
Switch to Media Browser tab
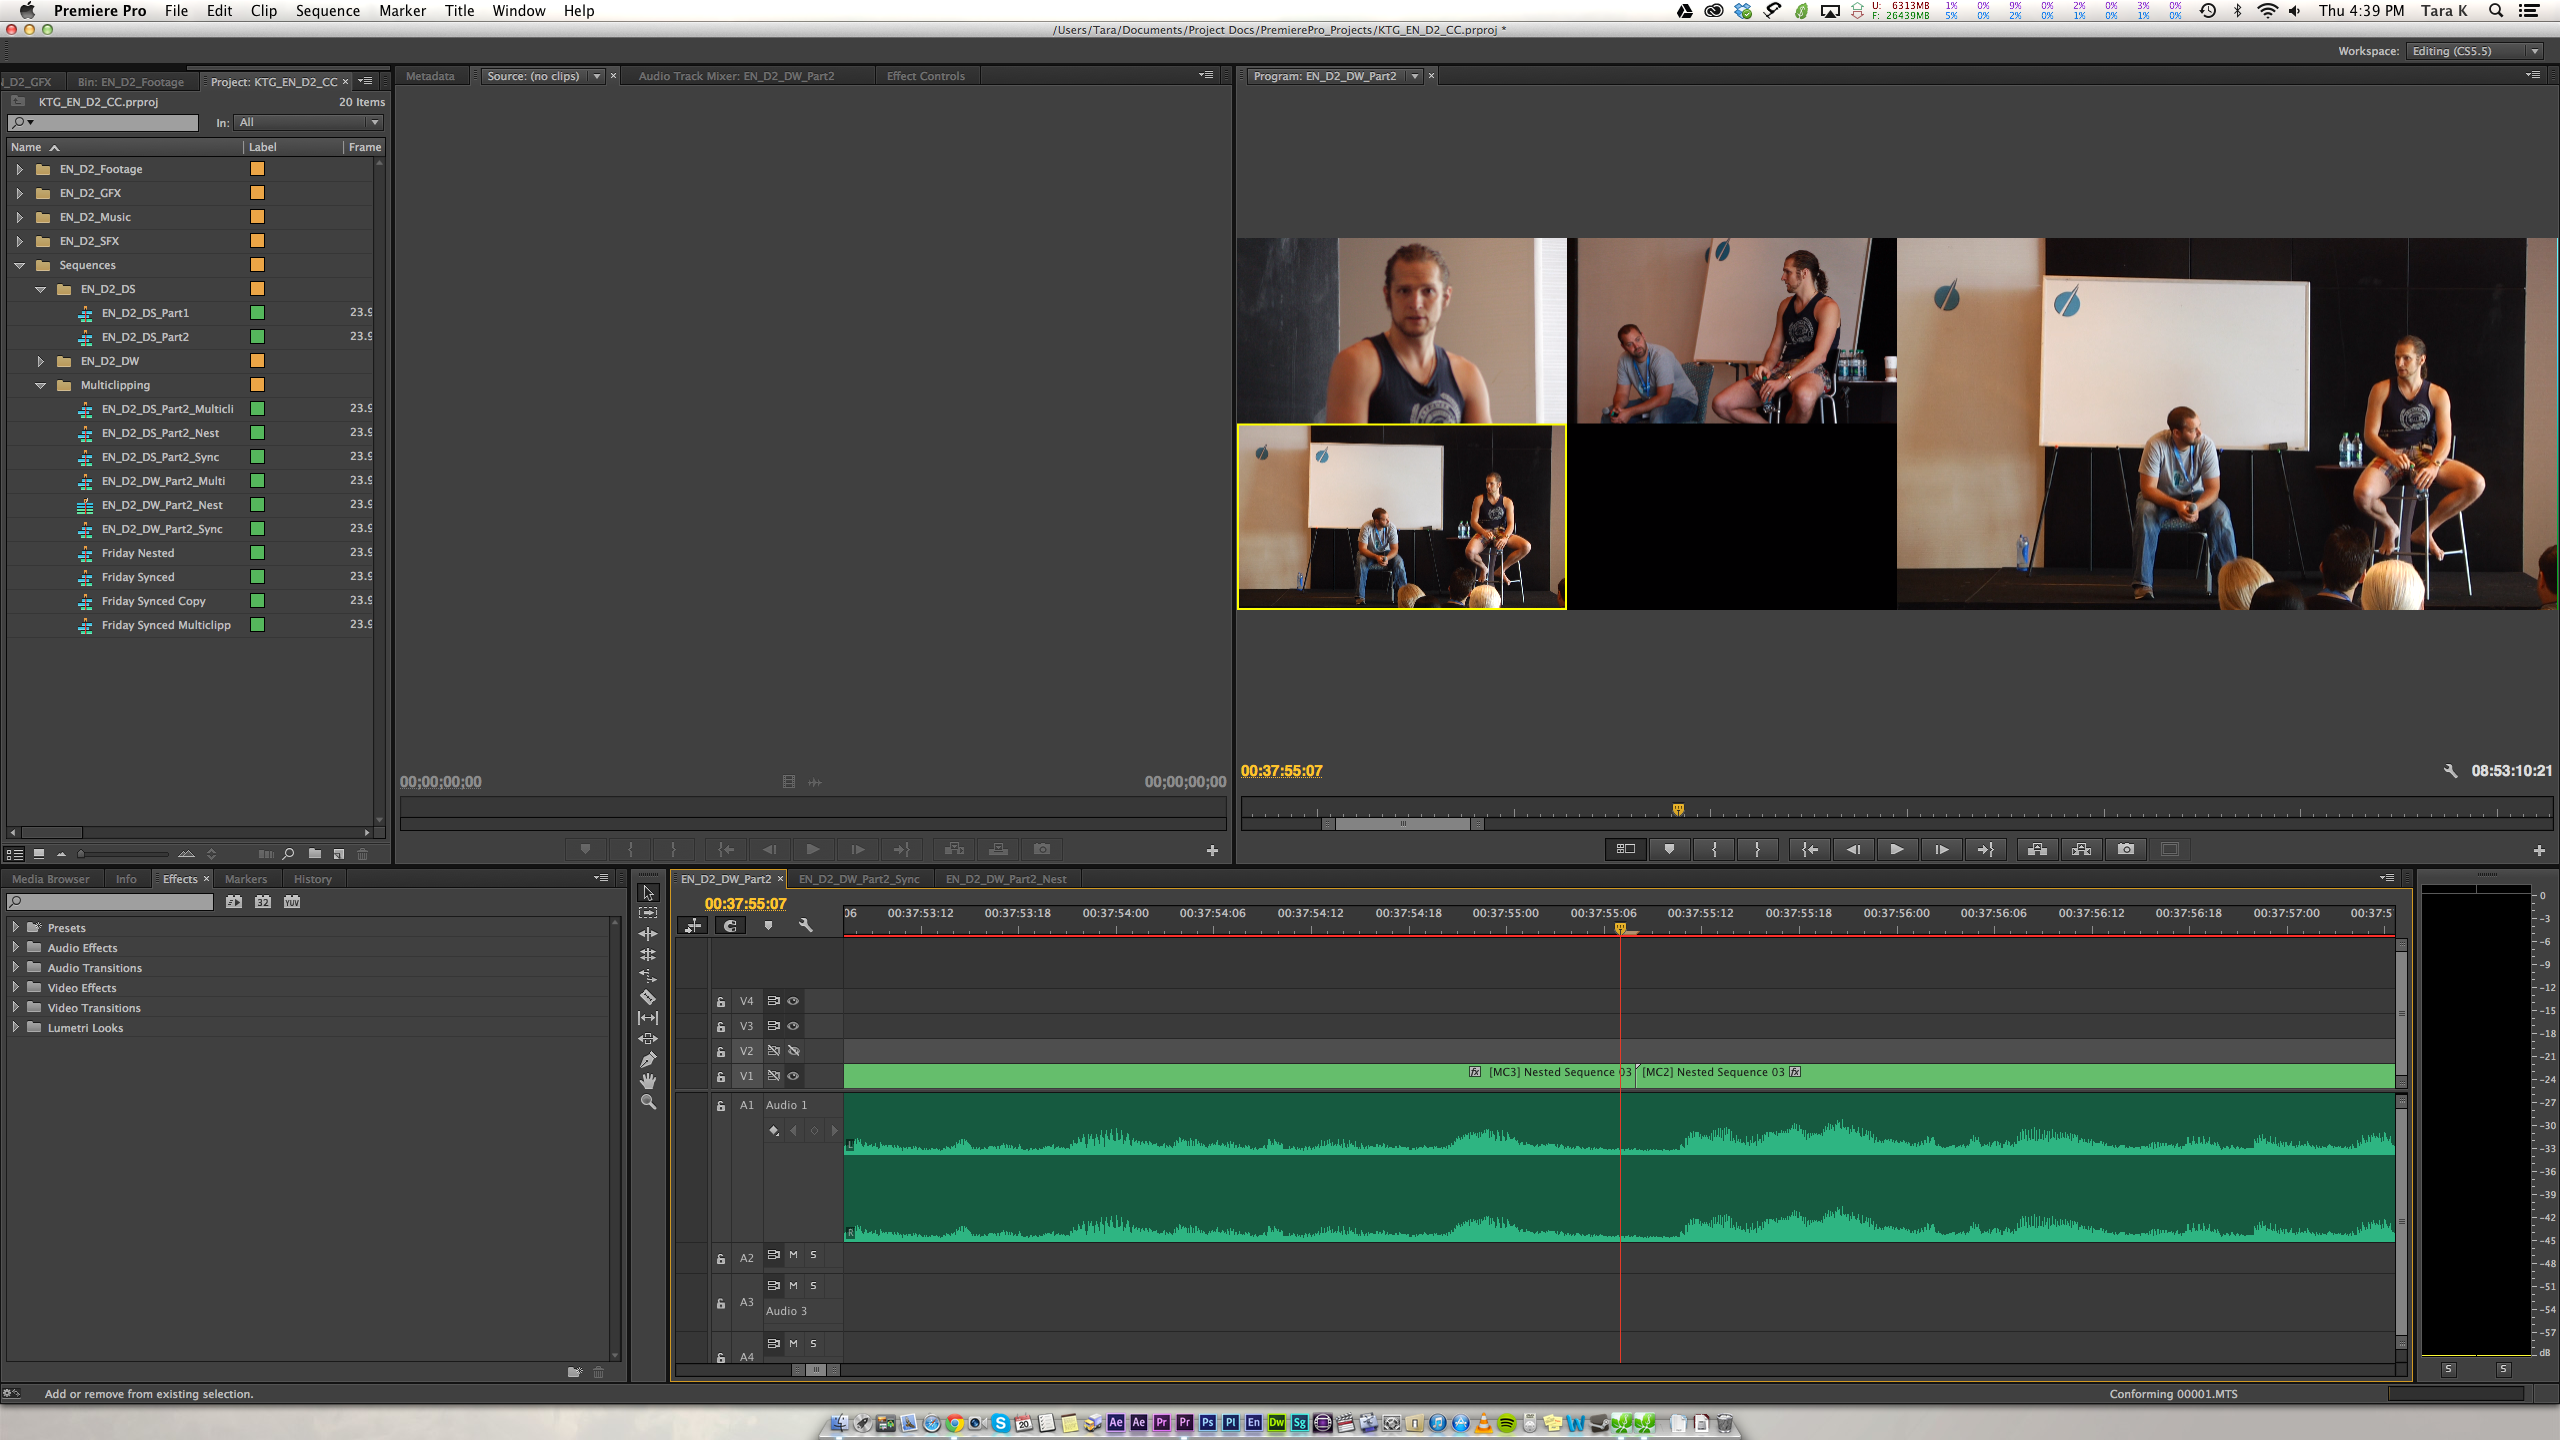pos(50,879)
